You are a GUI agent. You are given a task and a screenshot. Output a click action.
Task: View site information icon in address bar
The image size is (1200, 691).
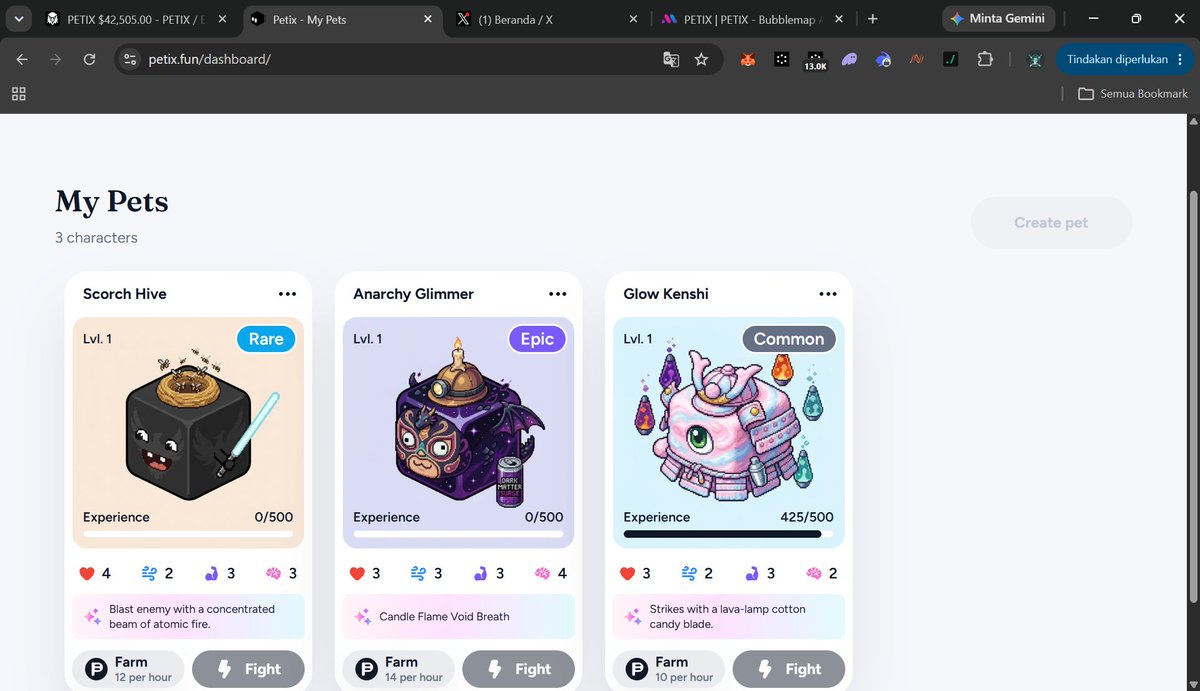click(x=129, y=60)
